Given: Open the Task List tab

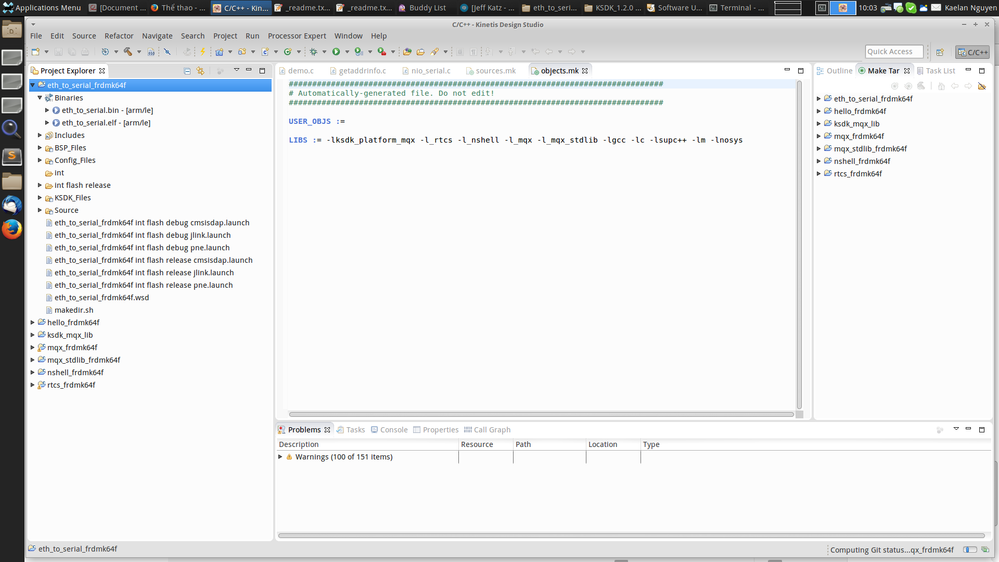Looking at the screenshot, I should pyautogui.click(x=936, y=71).
